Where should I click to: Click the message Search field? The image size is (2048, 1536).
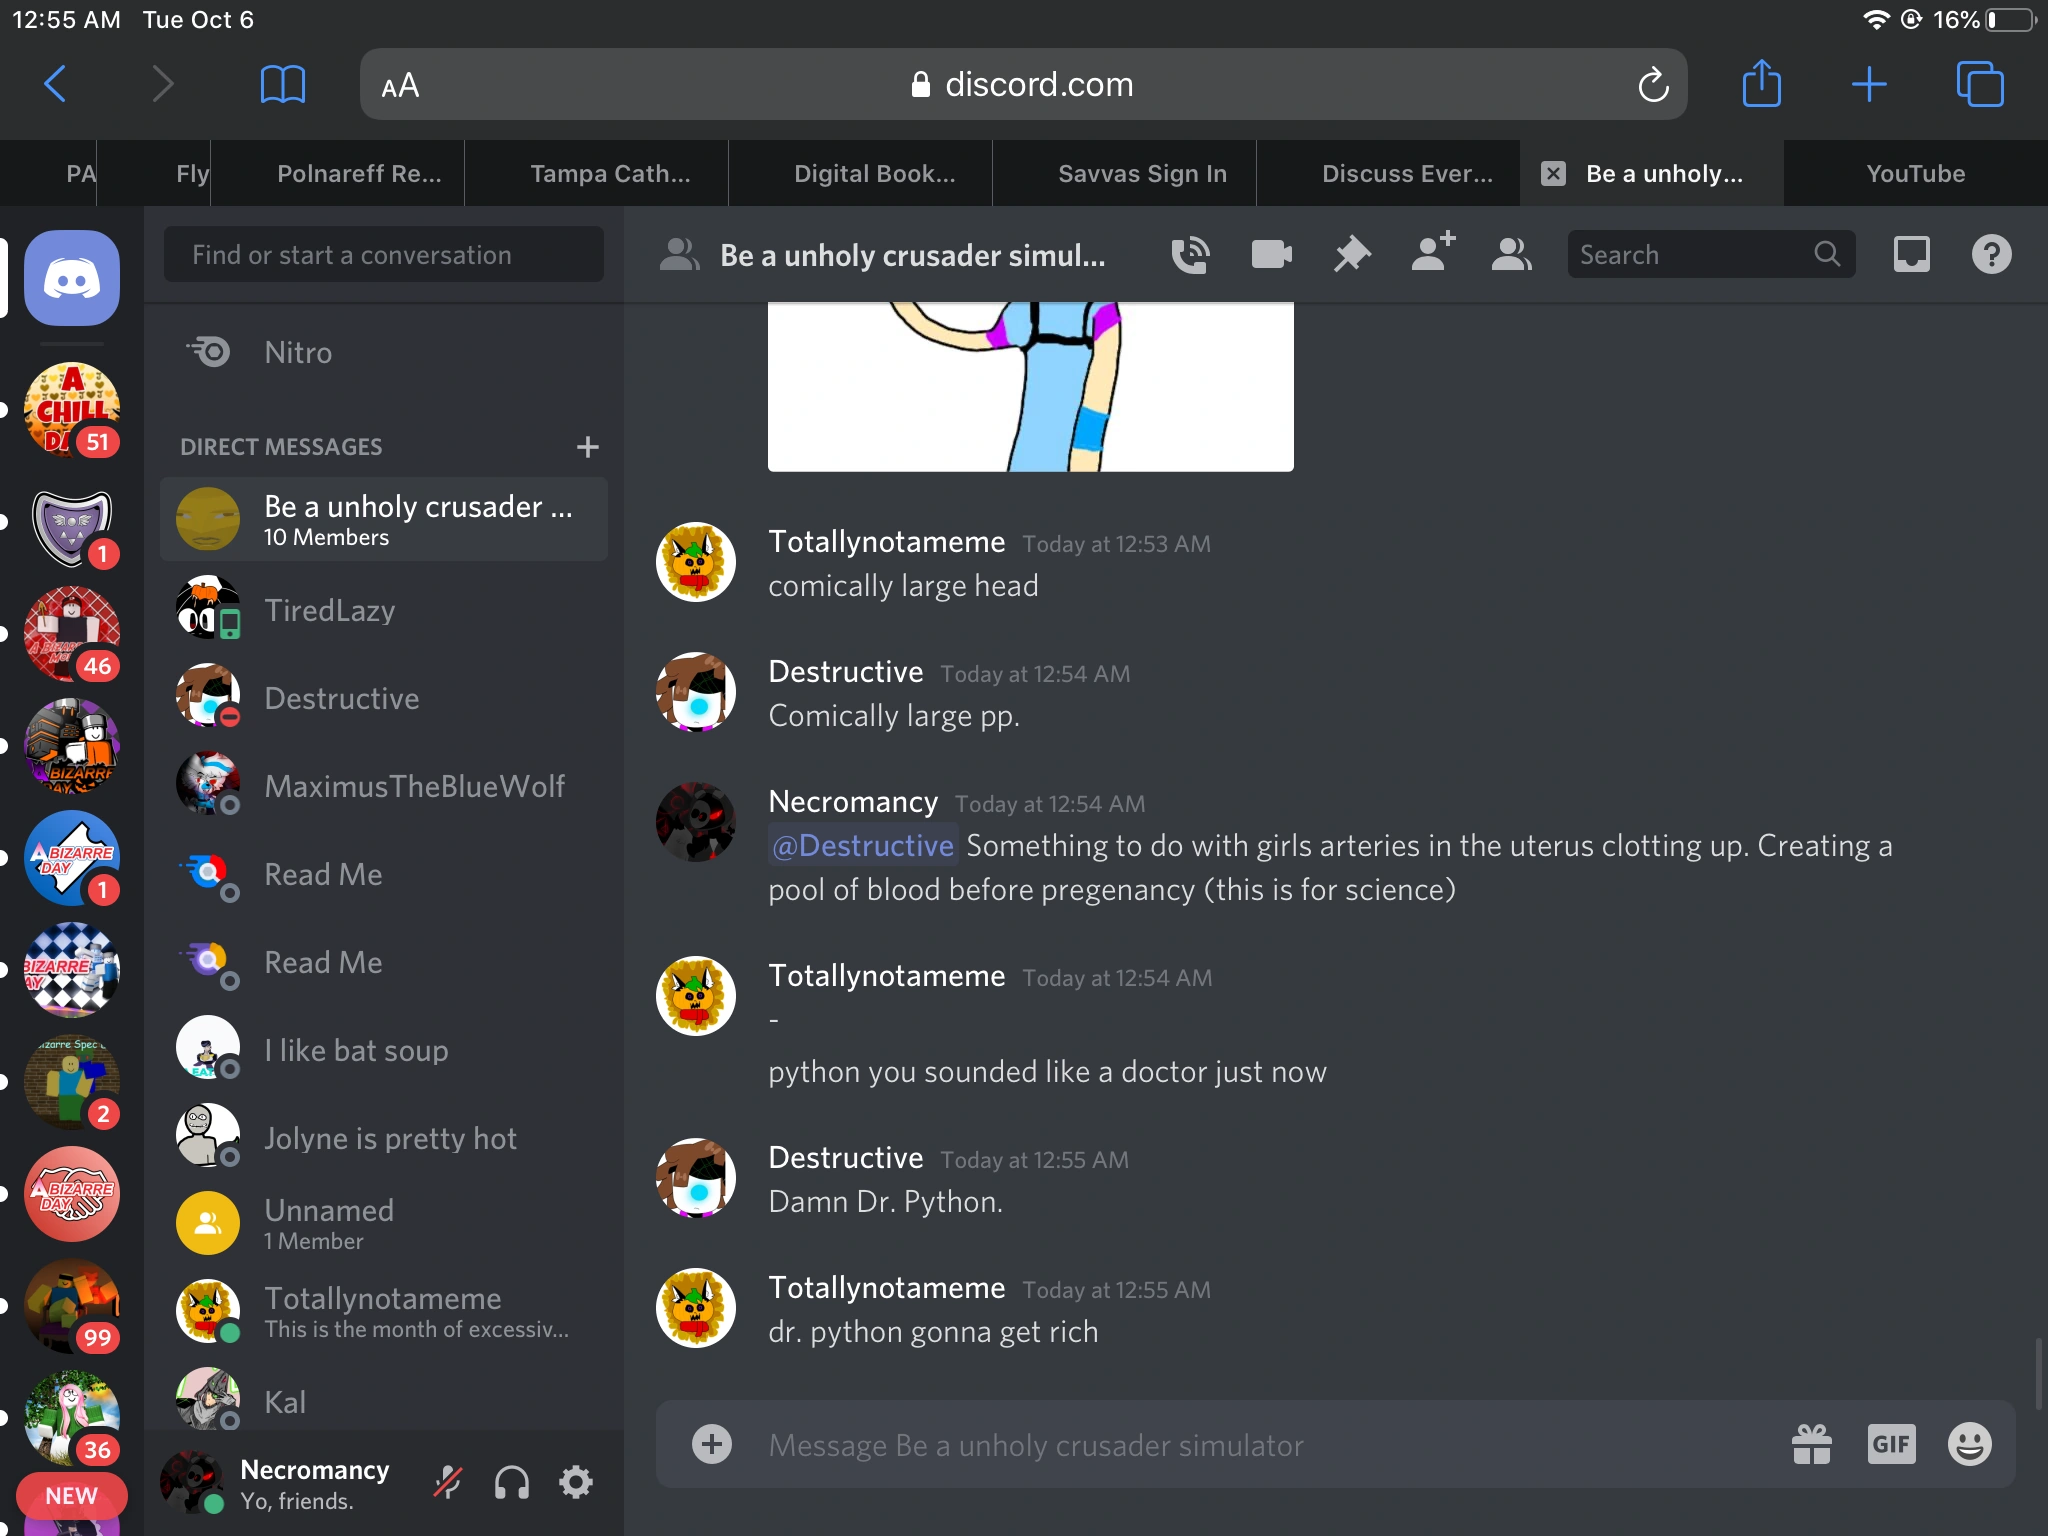[x=1690, y=255]
